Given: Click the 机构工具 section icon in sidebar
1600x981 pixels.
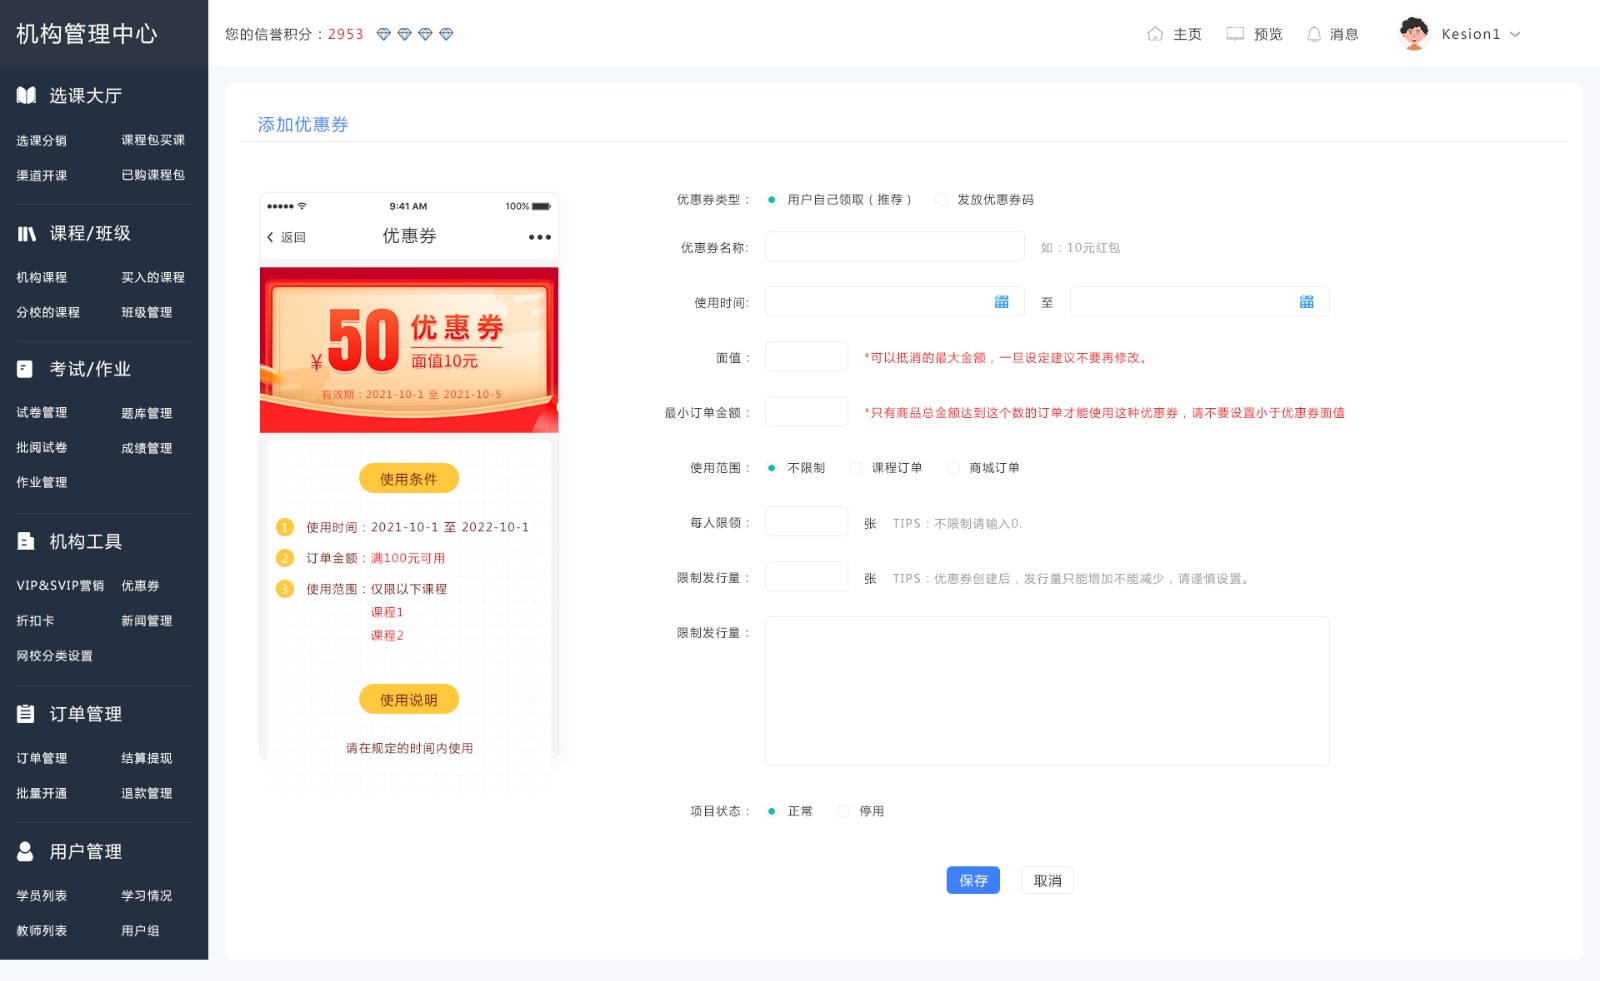Looking at the screenshot, I should pyautogui.click(x=24, y=541).
